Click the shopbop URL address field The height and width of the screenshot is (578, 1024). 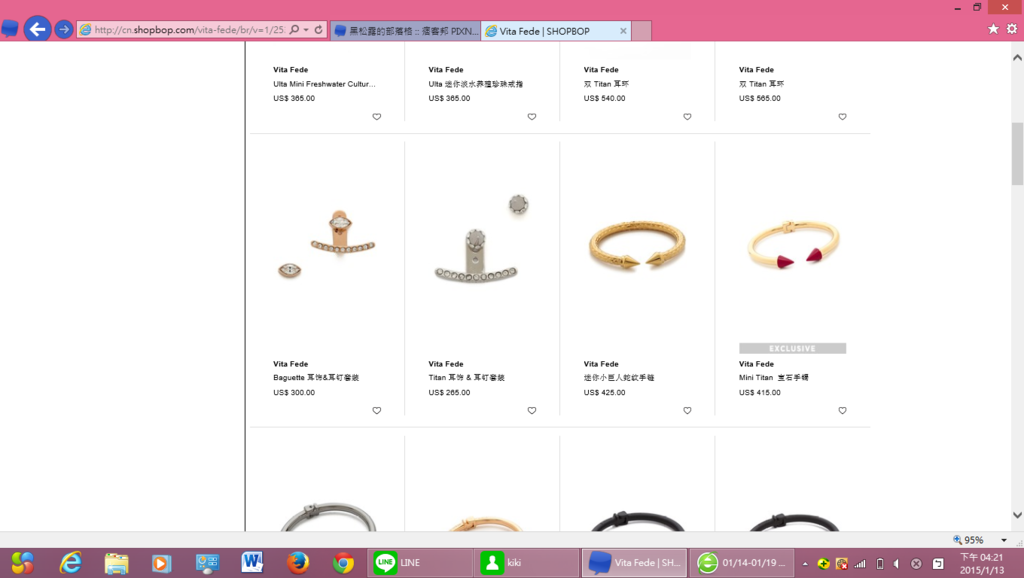(x=189, y=29)
